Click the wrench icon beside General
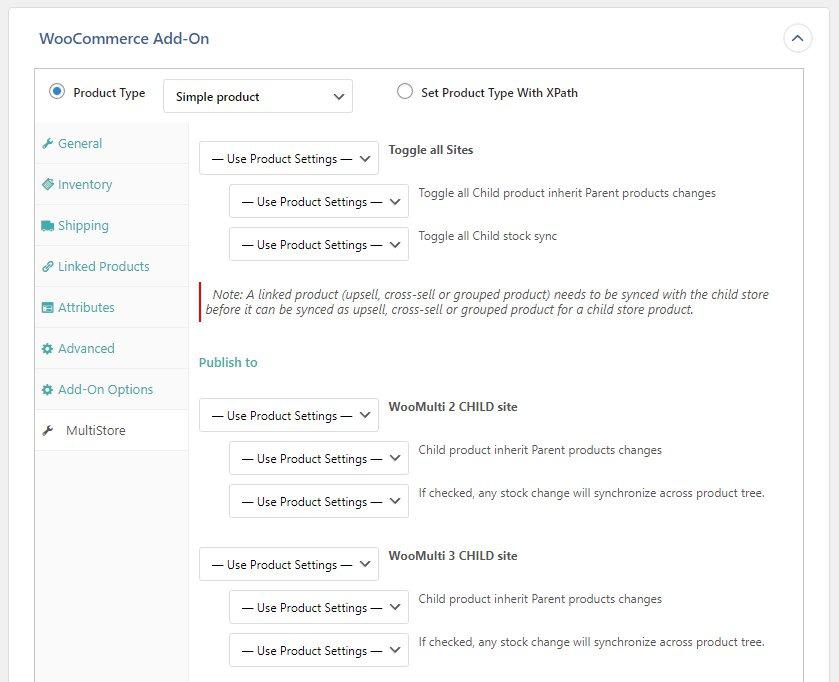This screenshot has height=682, width=839. (x=47, y=144)
